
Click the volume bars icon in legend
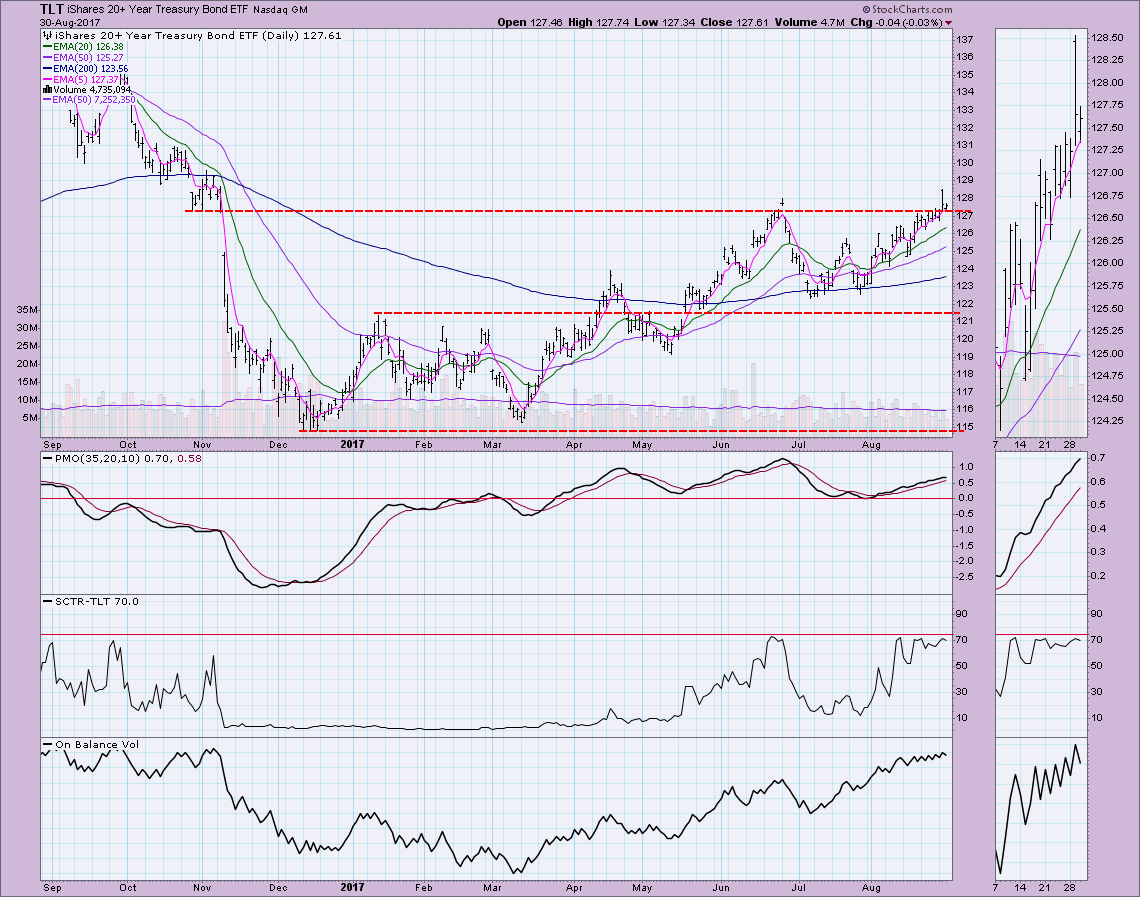tap(45, 89)
